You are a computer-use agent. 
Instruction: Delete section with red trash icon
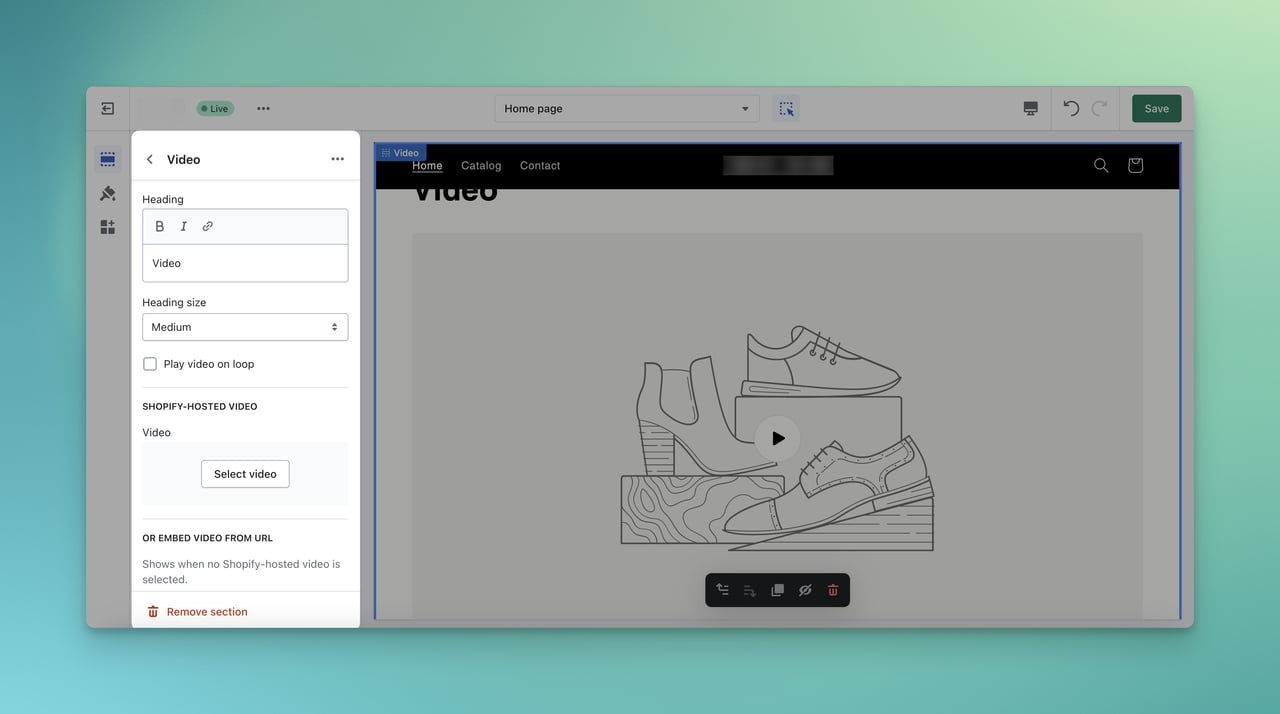pos(833,590)
